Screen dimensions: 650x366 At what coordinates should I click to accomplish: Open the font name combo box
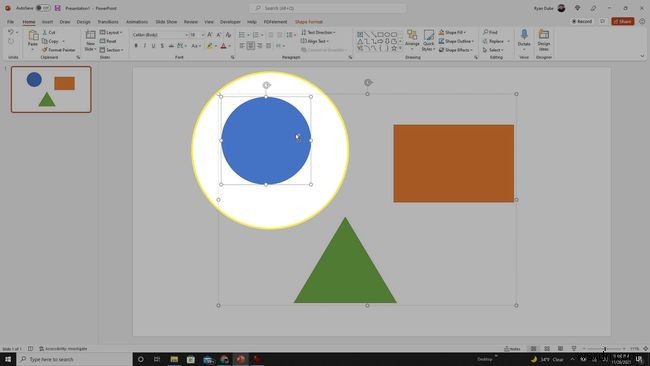[x=160, y=35]
